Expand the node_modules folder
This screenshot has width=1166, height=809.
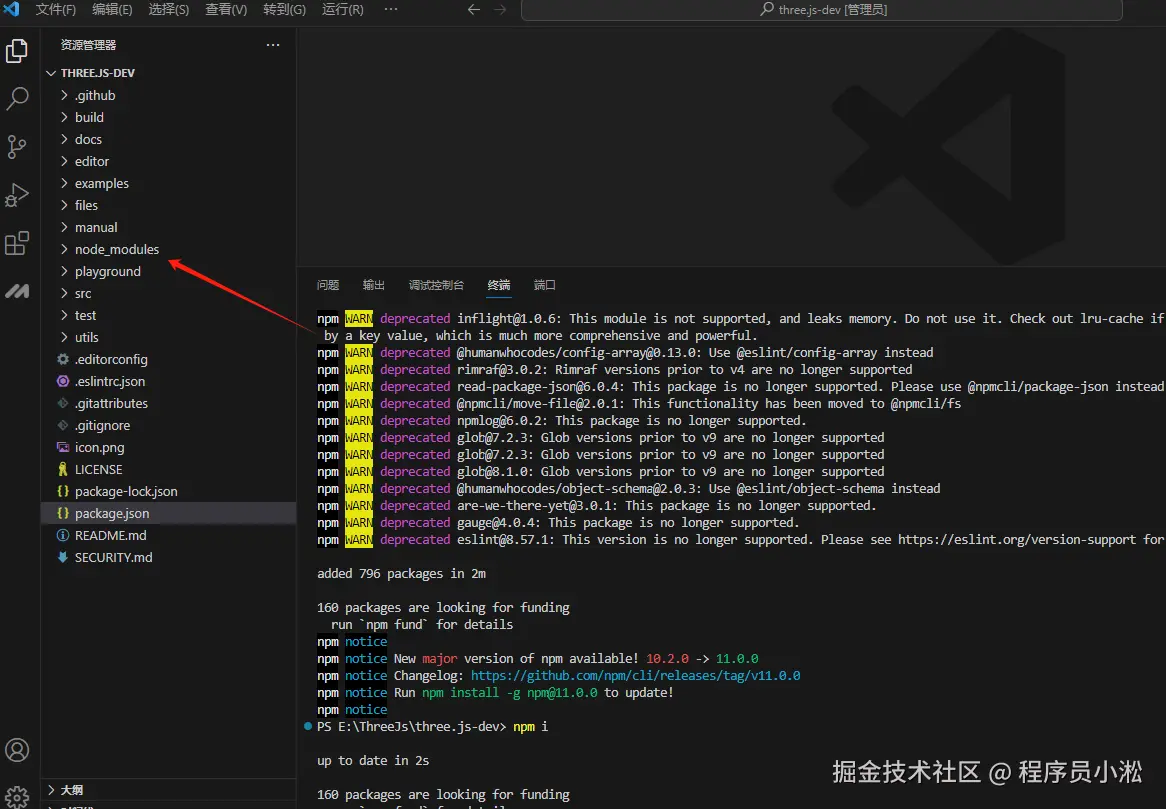pos(64,249)
